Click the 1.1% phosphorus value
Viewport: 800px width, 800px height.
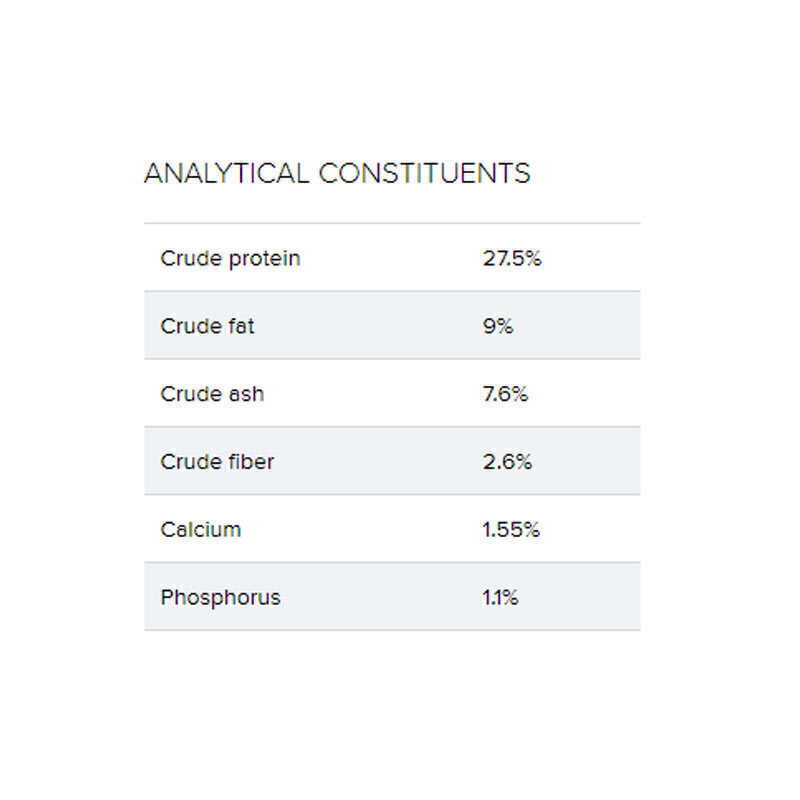(x=500, y=598)
